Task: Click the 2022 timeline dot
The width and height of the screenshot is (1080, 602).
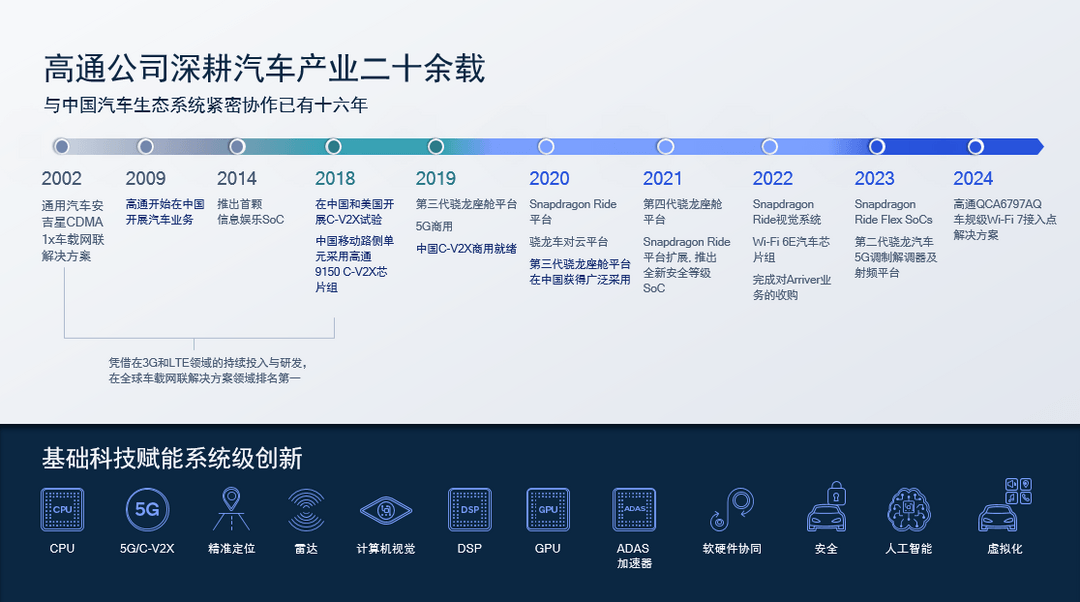Action: click(x=769, y=147)
